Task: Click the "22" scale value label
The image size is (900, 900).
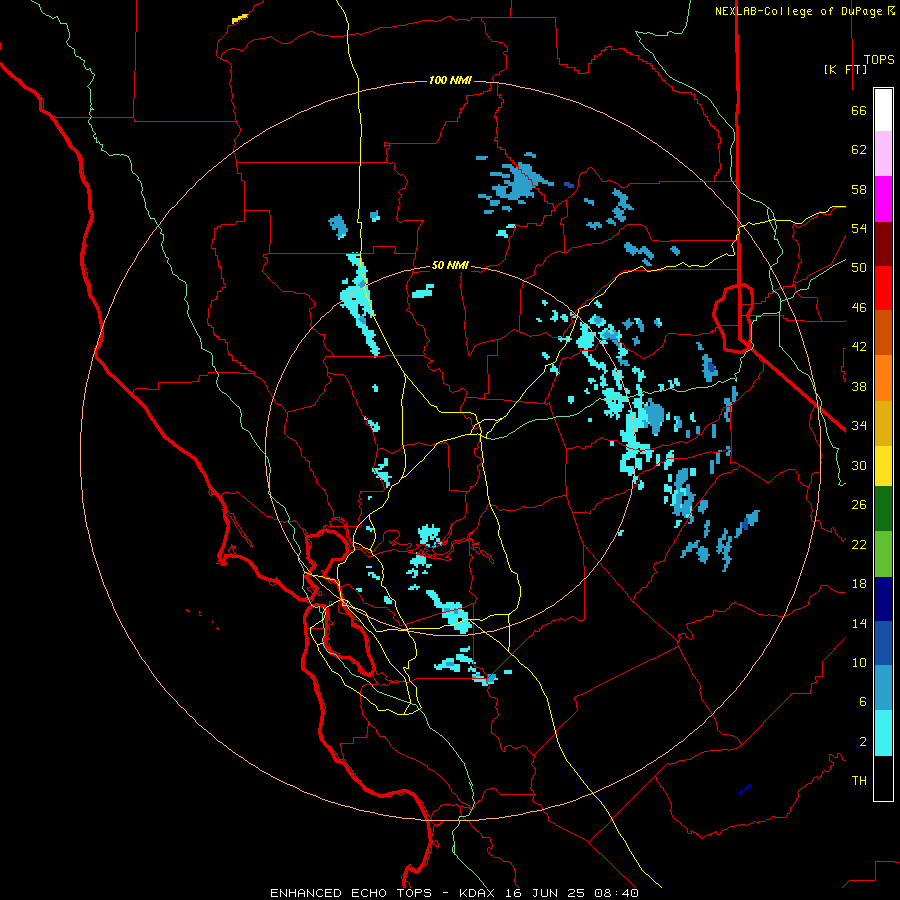Action: (x=859, y=544)
